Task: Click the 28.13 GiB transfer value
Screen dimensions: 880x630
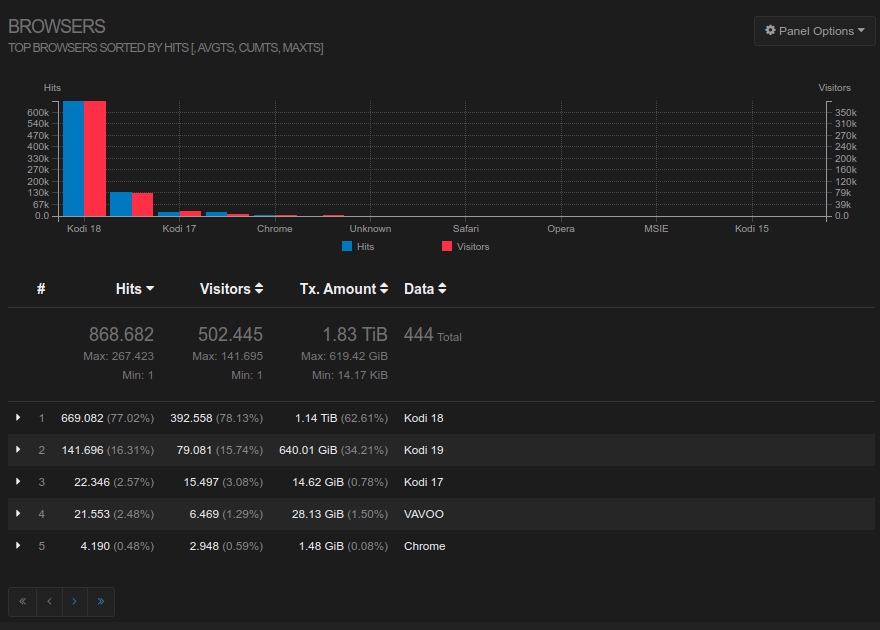Action: click(x=318, y=514)
